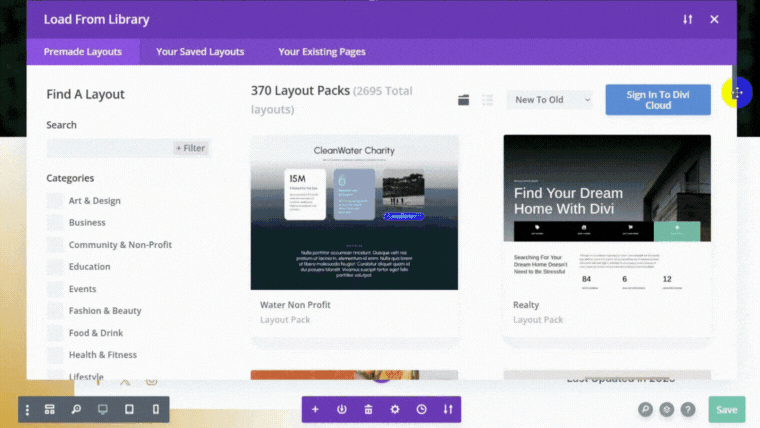760x428 pixels.
Task: Open Your Saved Layouts tab
Action: (200, 52)
